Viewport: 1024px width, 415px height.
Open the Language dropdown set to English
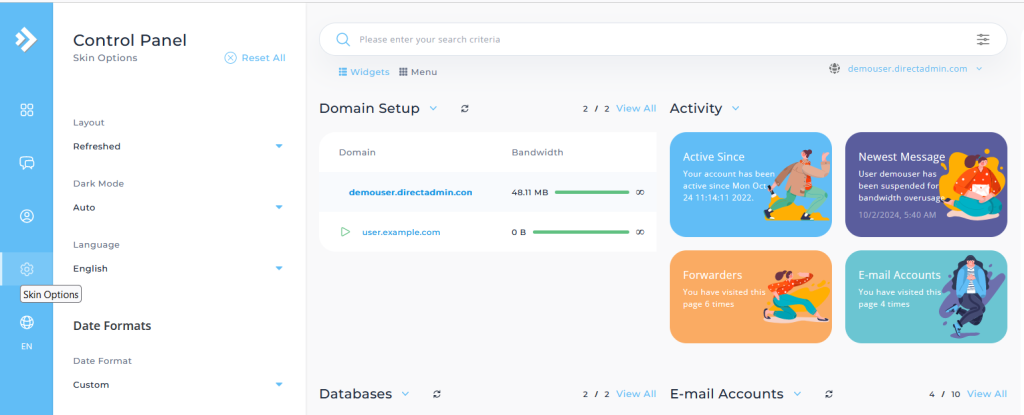coord(178,268)
